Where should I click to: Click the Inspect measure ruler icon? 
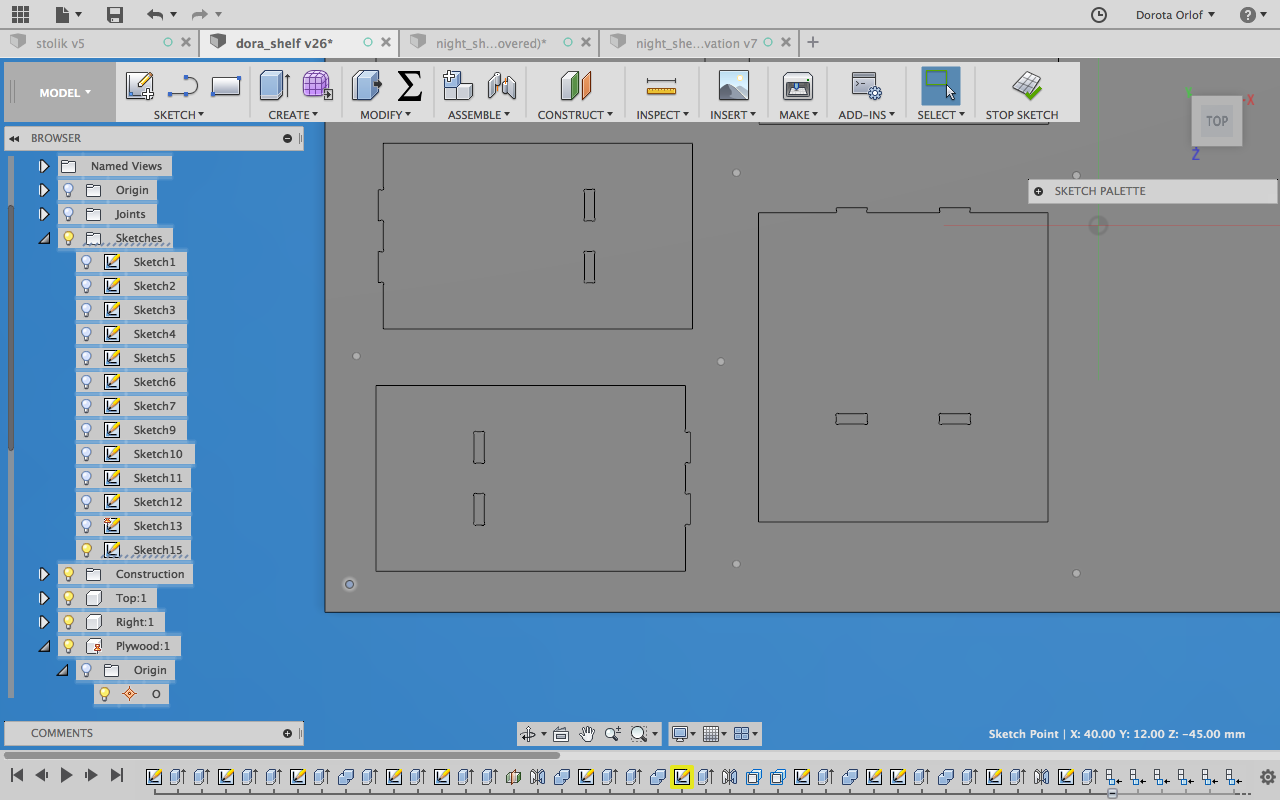coord(661,86)
